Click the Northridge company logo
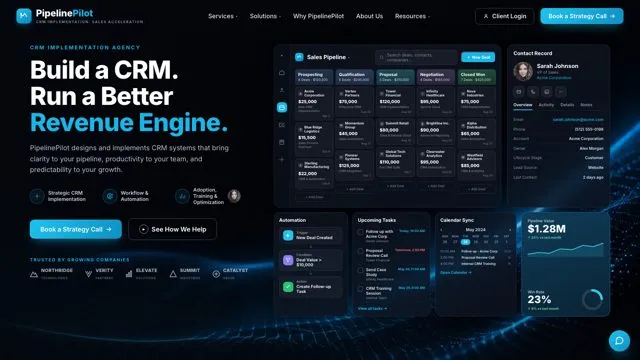The image size is (640, 360). coord(51,274)
